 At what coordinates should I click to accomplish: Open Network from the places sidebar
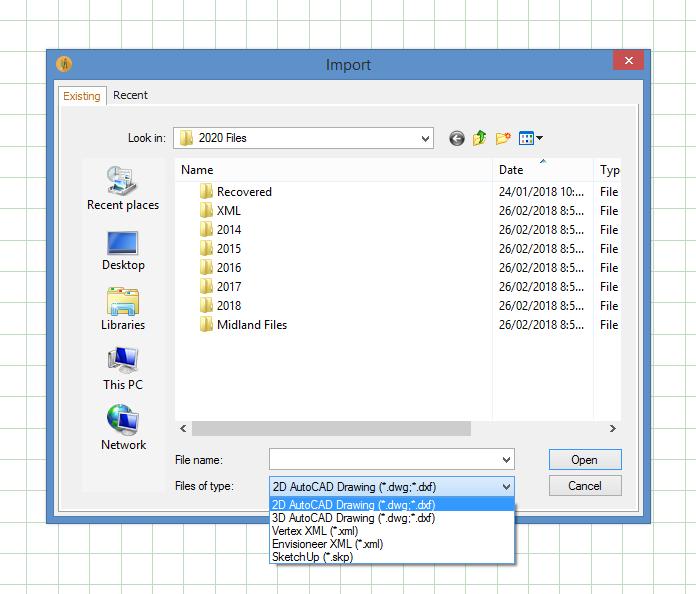click(x=123, y=429)
